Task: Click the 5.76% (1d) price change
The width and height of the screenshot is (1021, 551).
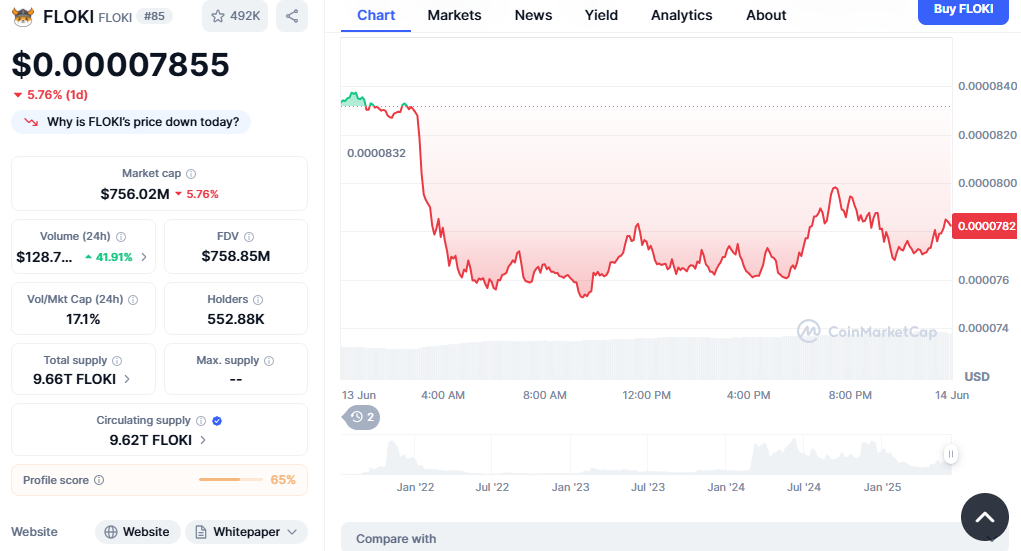Action: 51,95
